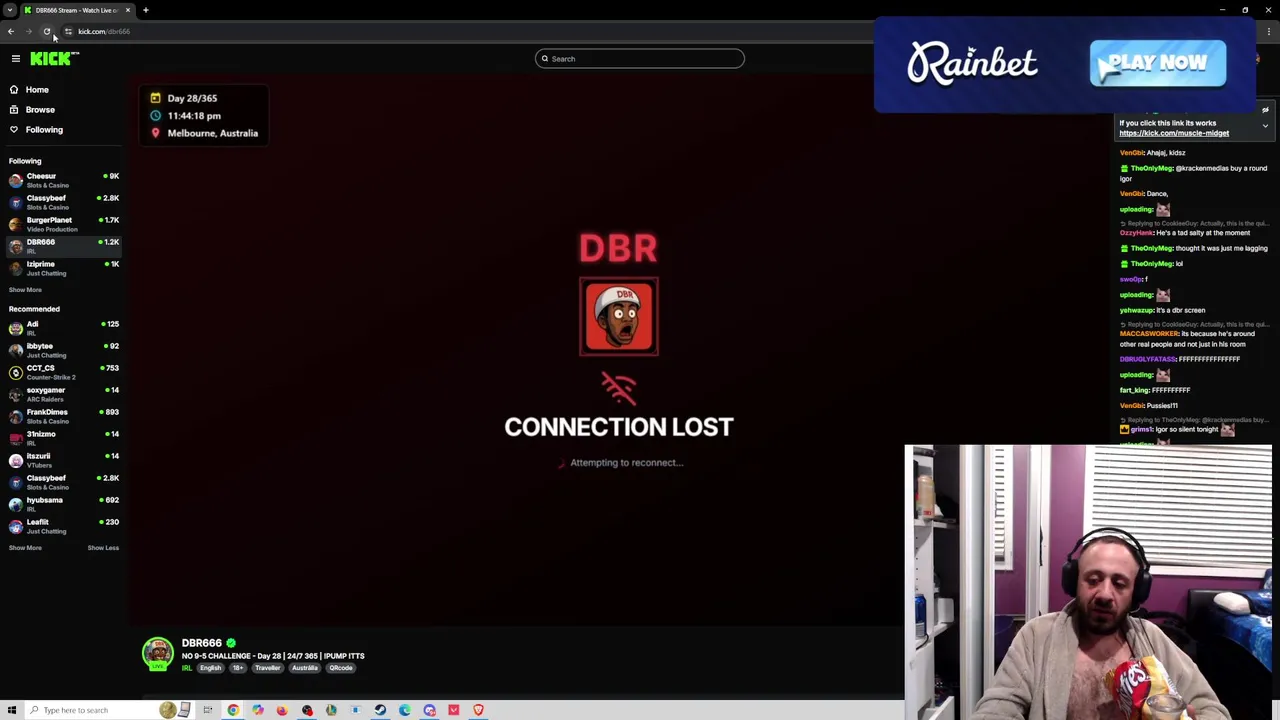Viewport: 1280px width, 720px height.
Task: Open the site information icon beside the URL
Action: click(x=68, y=31)
